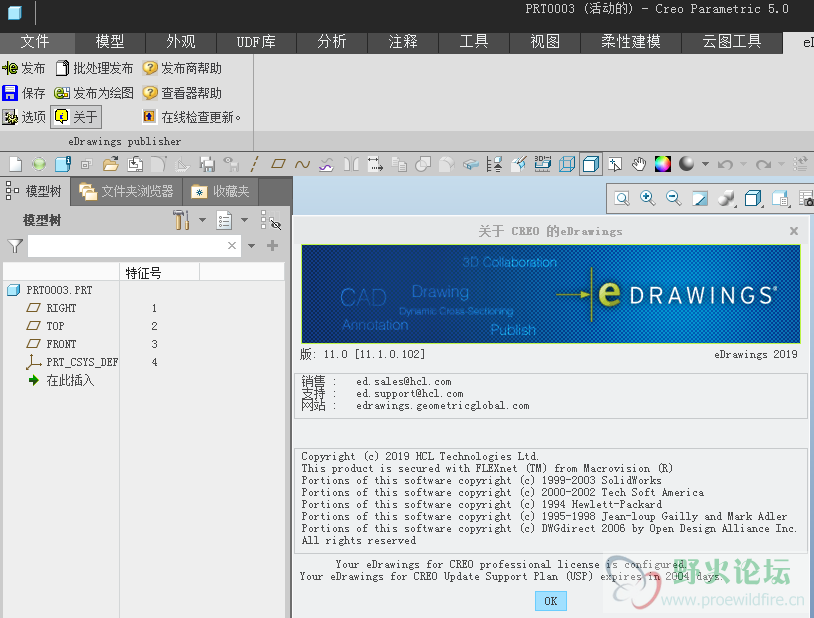Switch to the 模型树 tab

point(34,192)
